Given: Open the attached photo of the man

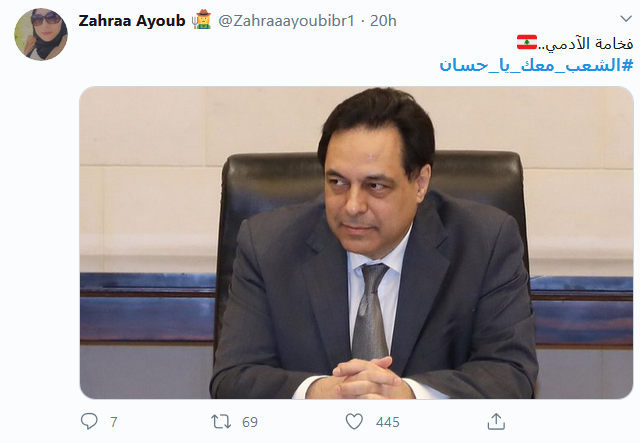Looking at the screenshot, I should (x=356, y=243).
